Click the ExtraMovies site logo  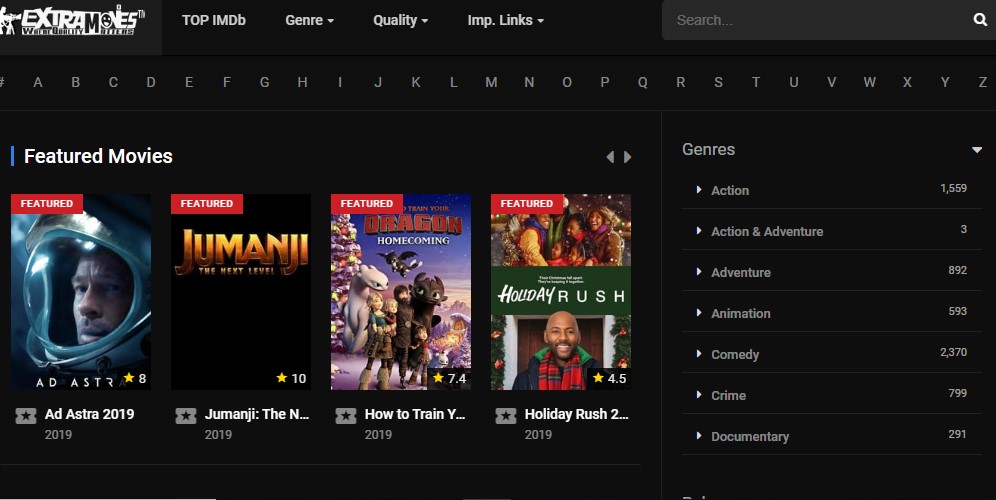(72, 21)
